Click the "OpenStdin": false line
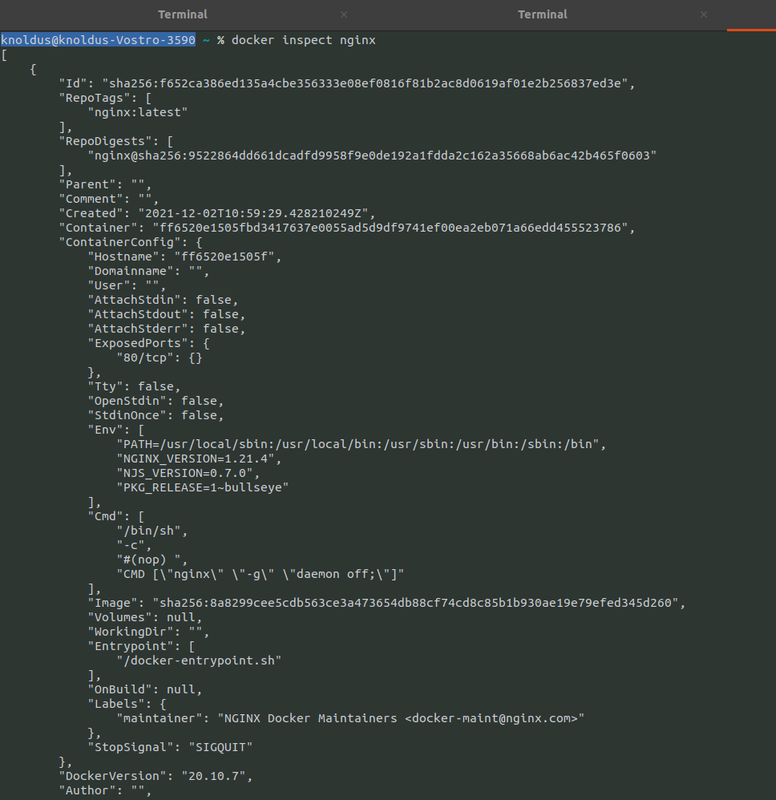This screenshot has height=800, width=776. (156, 401)
